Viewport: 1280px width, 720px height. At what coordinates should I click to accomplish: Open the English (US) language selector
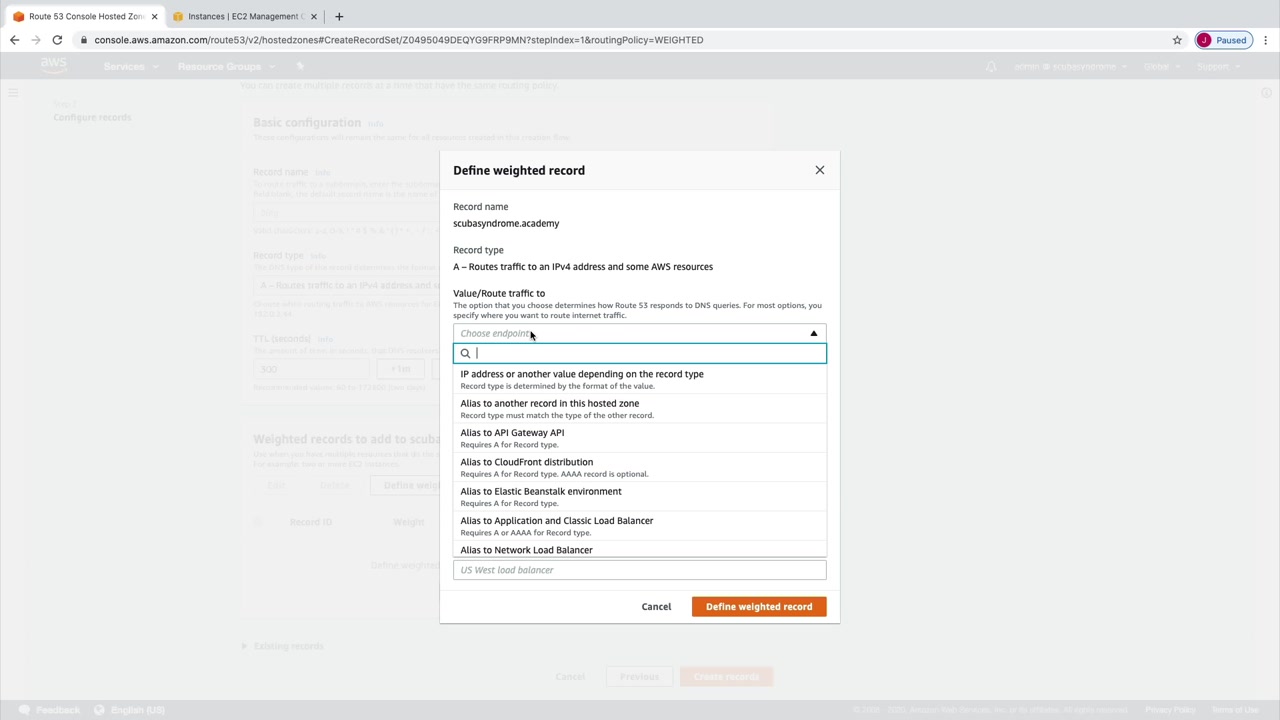129,710
